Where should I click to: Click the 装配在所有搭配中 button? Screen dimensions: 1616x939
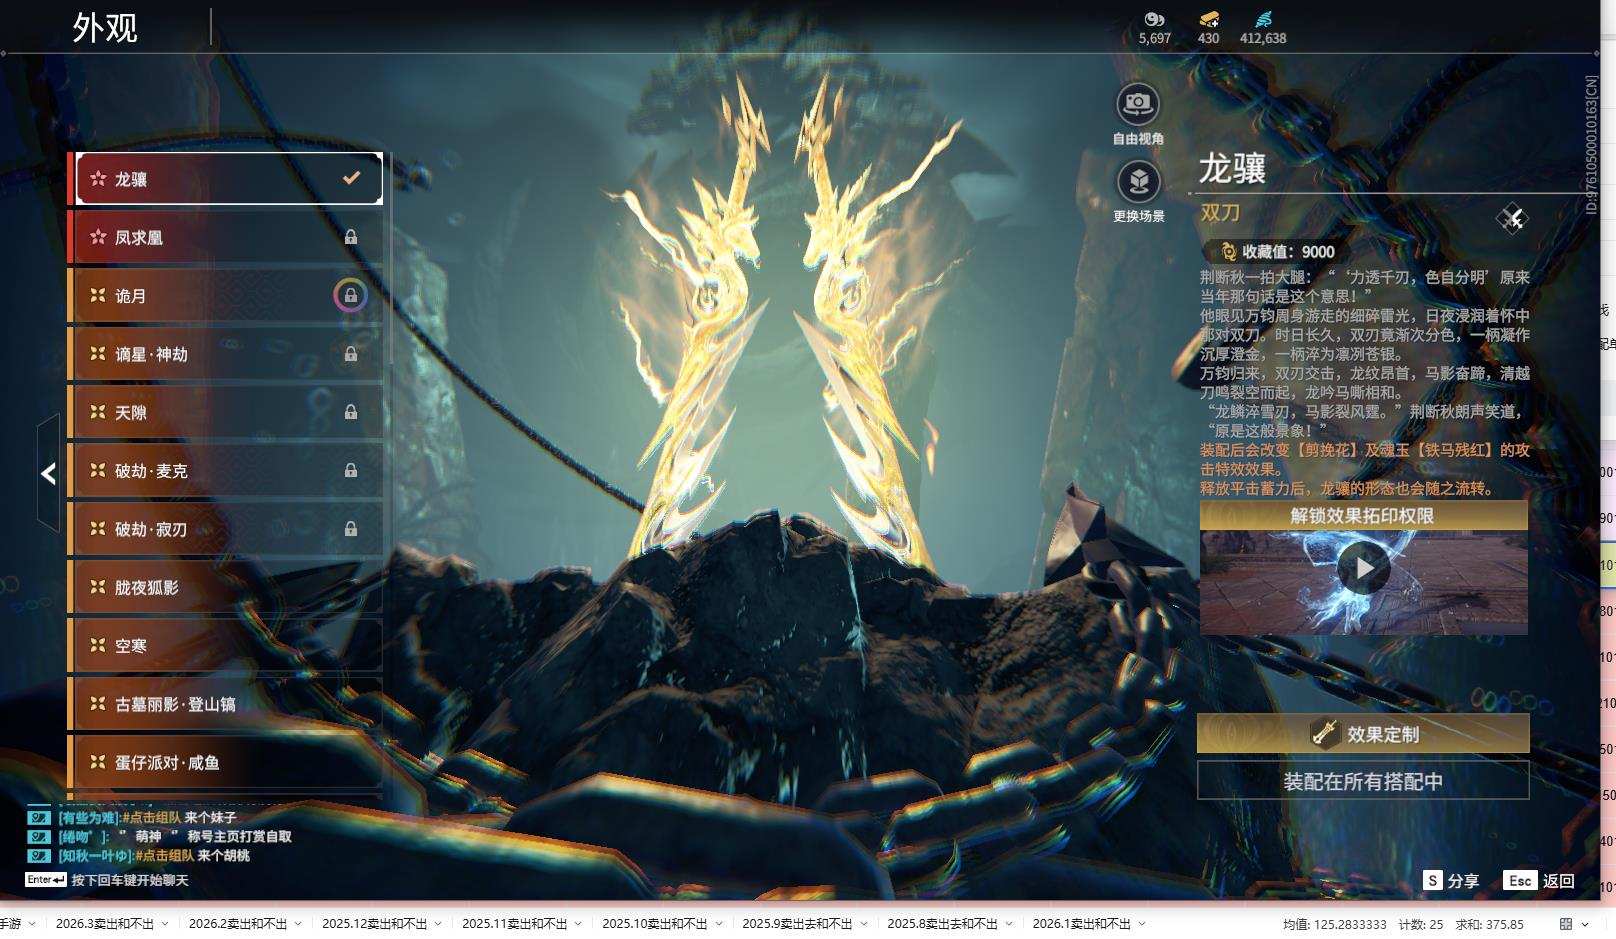pos(1363,781)
